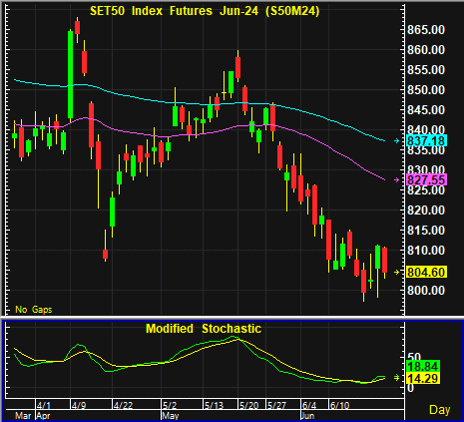Click the yellow 14.29 stochastic value label
Viewport: 464px width, 422px height.
tap(423, 378)
